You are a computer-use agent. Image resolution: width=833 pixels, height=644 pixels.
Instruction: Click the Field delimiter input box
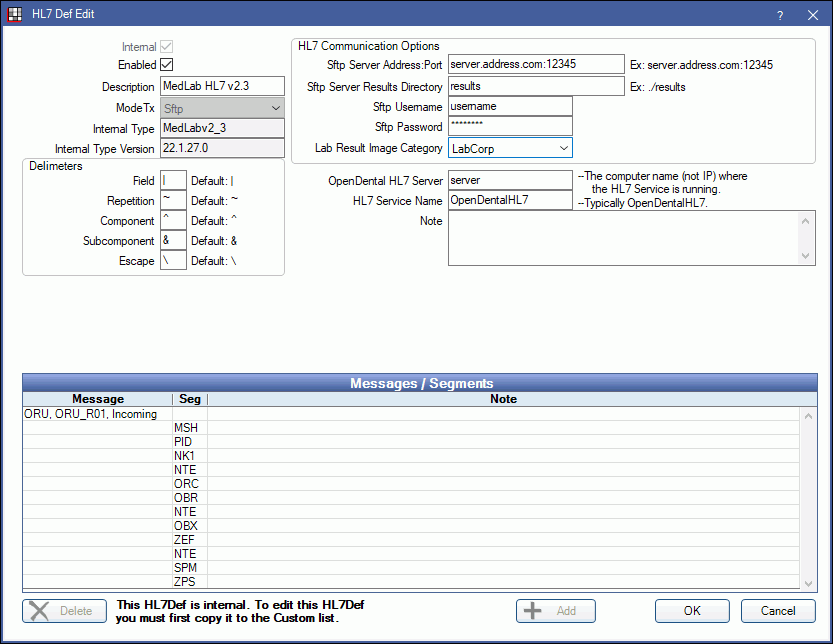pos(173,181)
